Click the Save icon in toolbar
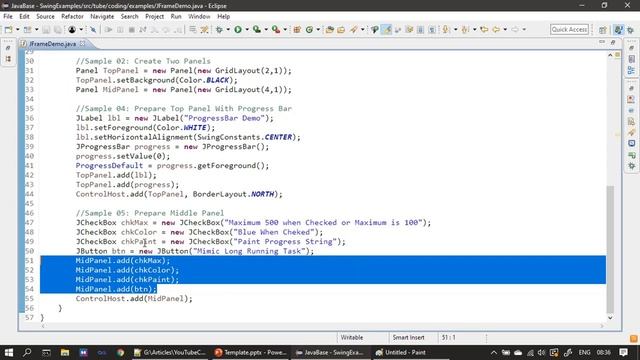The width and height of the screenshot is (640, 360). (46, 29)
